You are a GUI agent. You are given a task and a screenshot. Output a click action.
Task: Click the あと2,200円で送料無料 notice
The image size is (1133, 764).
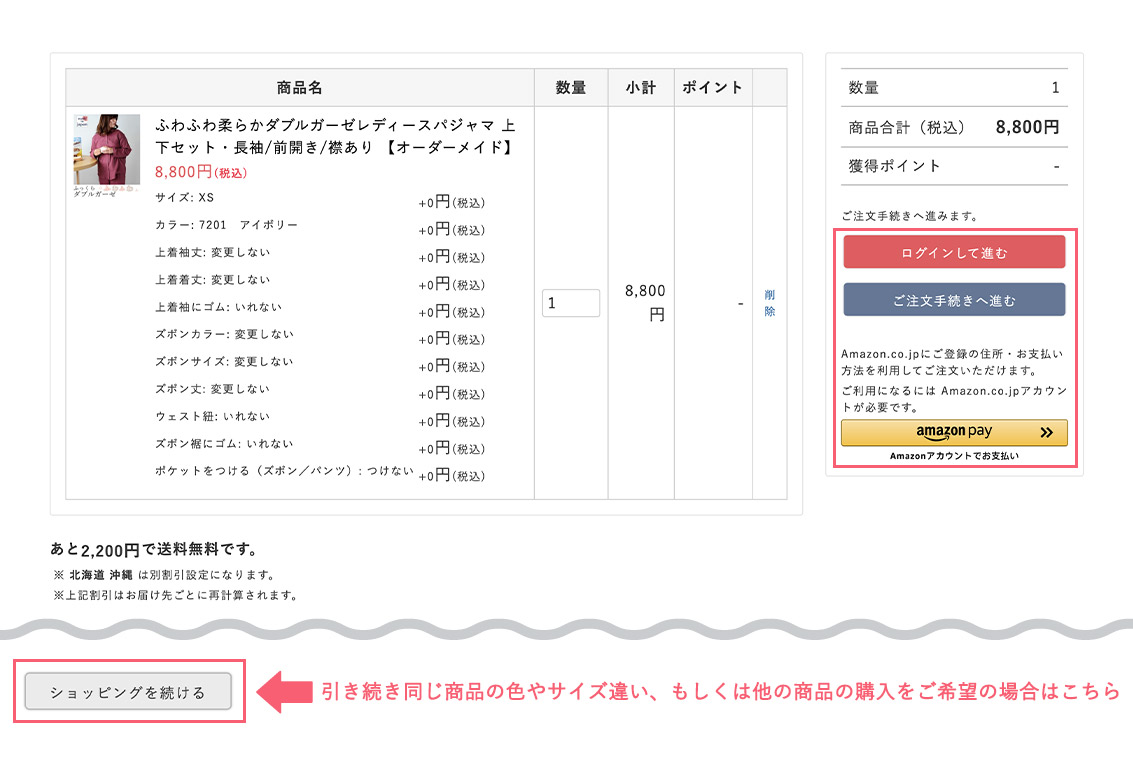pyautogui.click(x=154, y=549)
